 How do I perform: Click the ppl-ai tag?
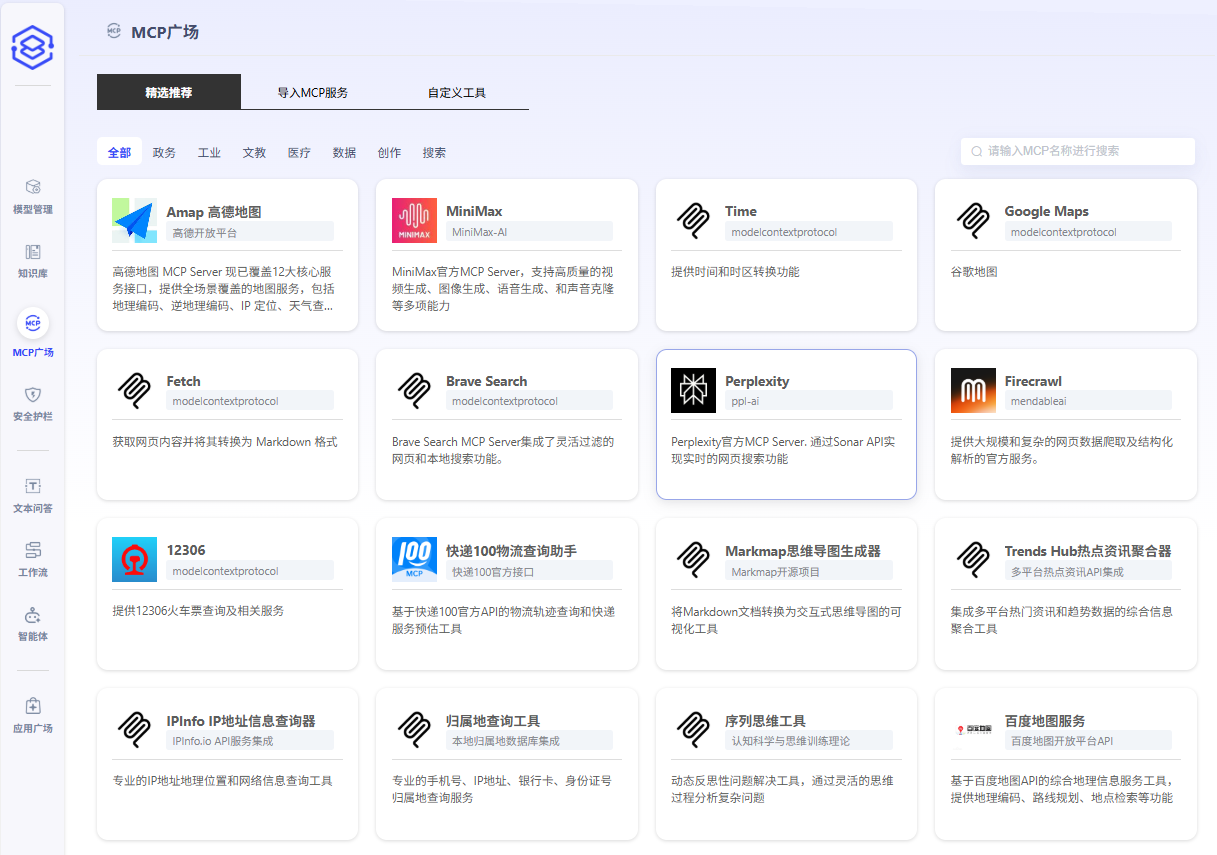click(x=809, y=401)
